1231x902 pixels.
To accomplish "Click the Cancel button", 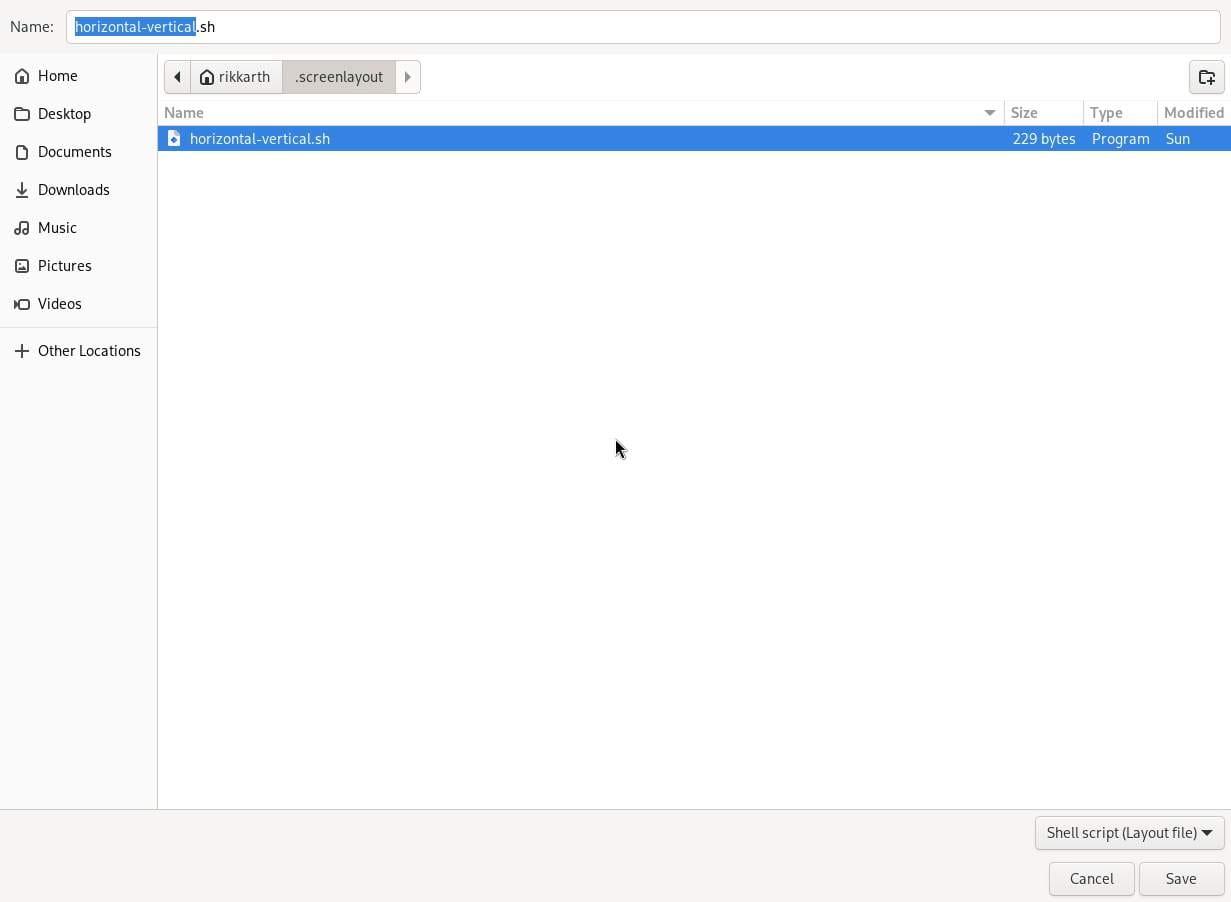I will click(1091, 879).
